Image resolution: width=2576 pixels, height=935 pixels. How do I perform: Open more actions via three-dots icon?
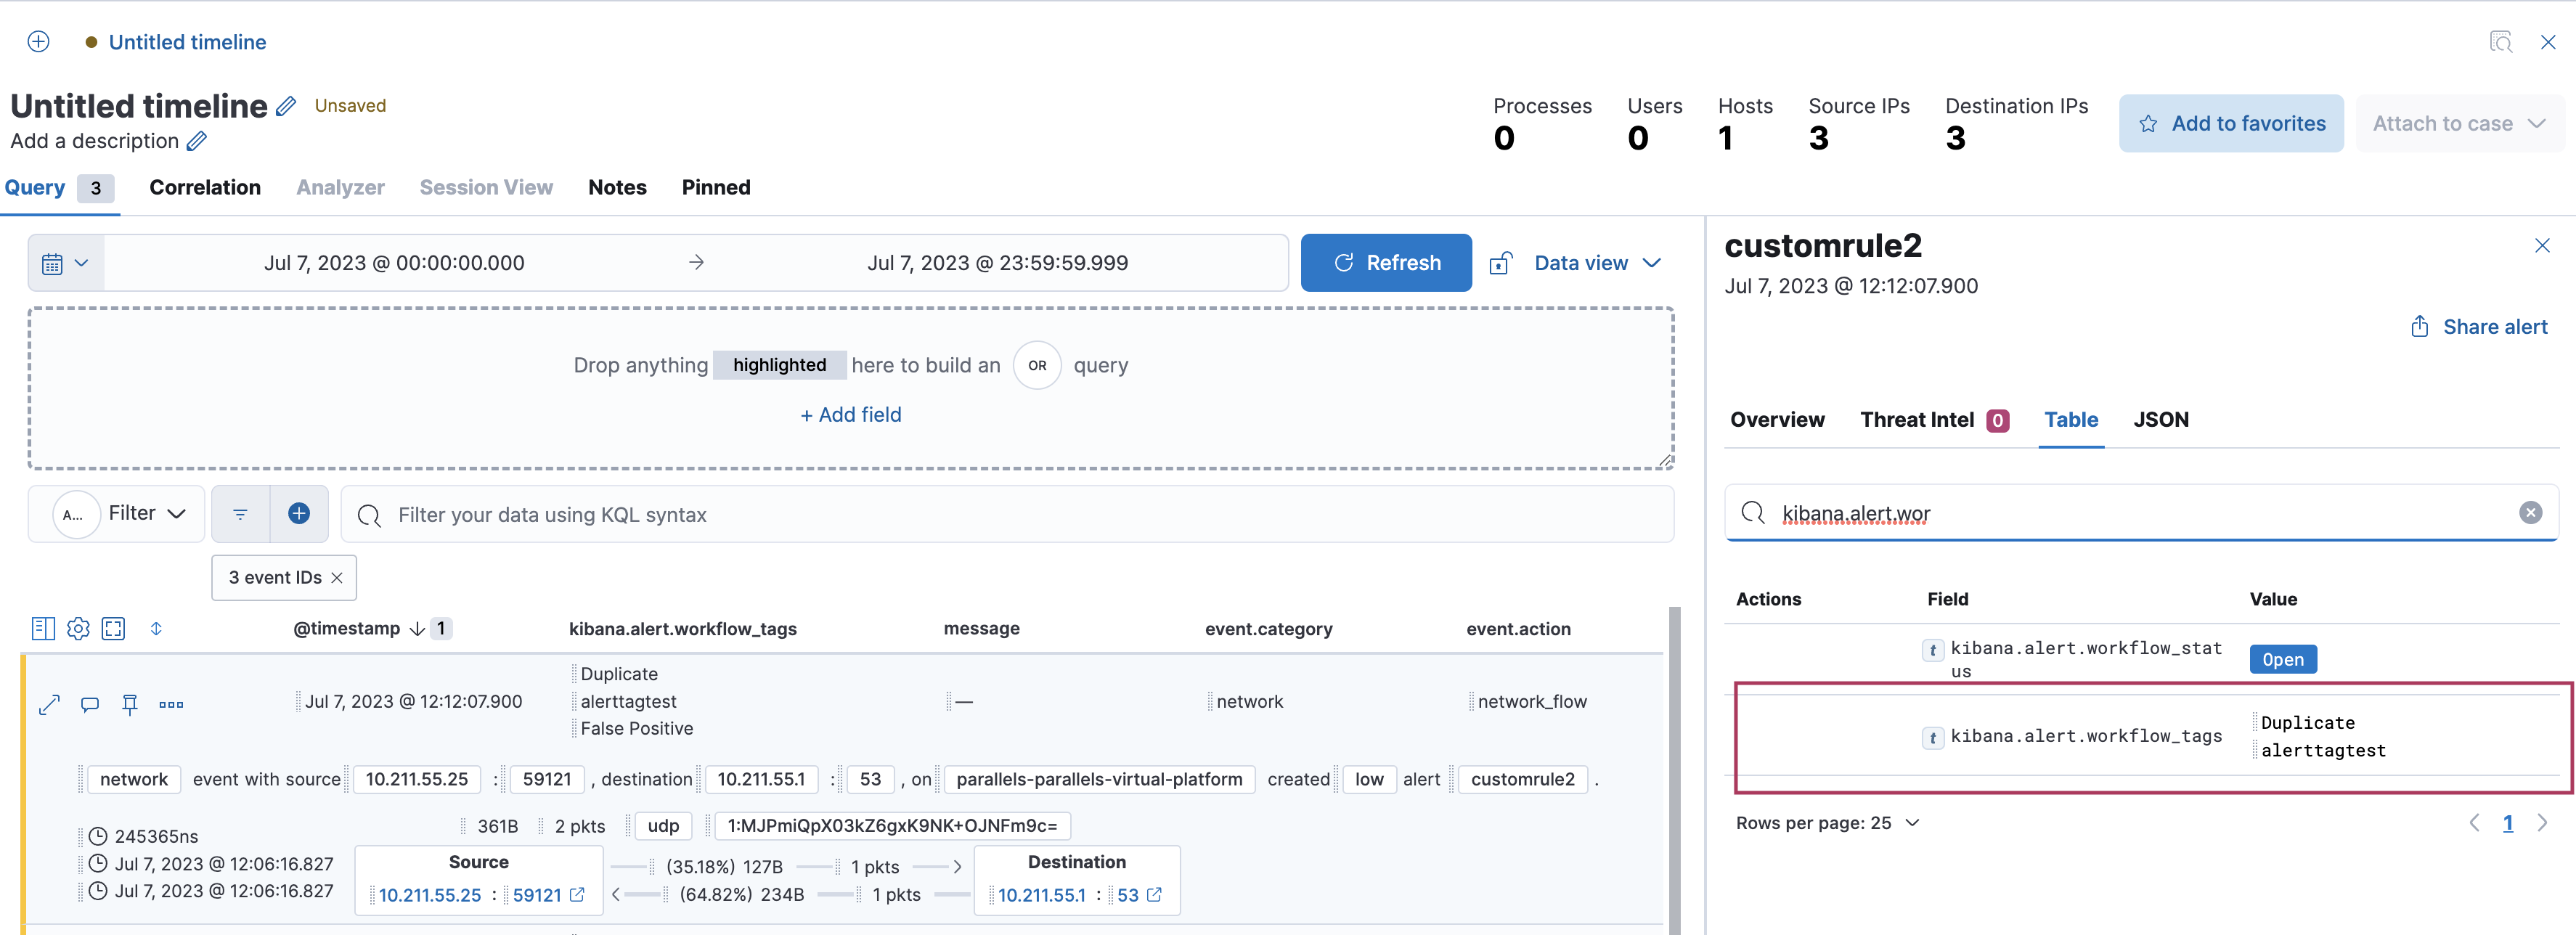(171, 704)
